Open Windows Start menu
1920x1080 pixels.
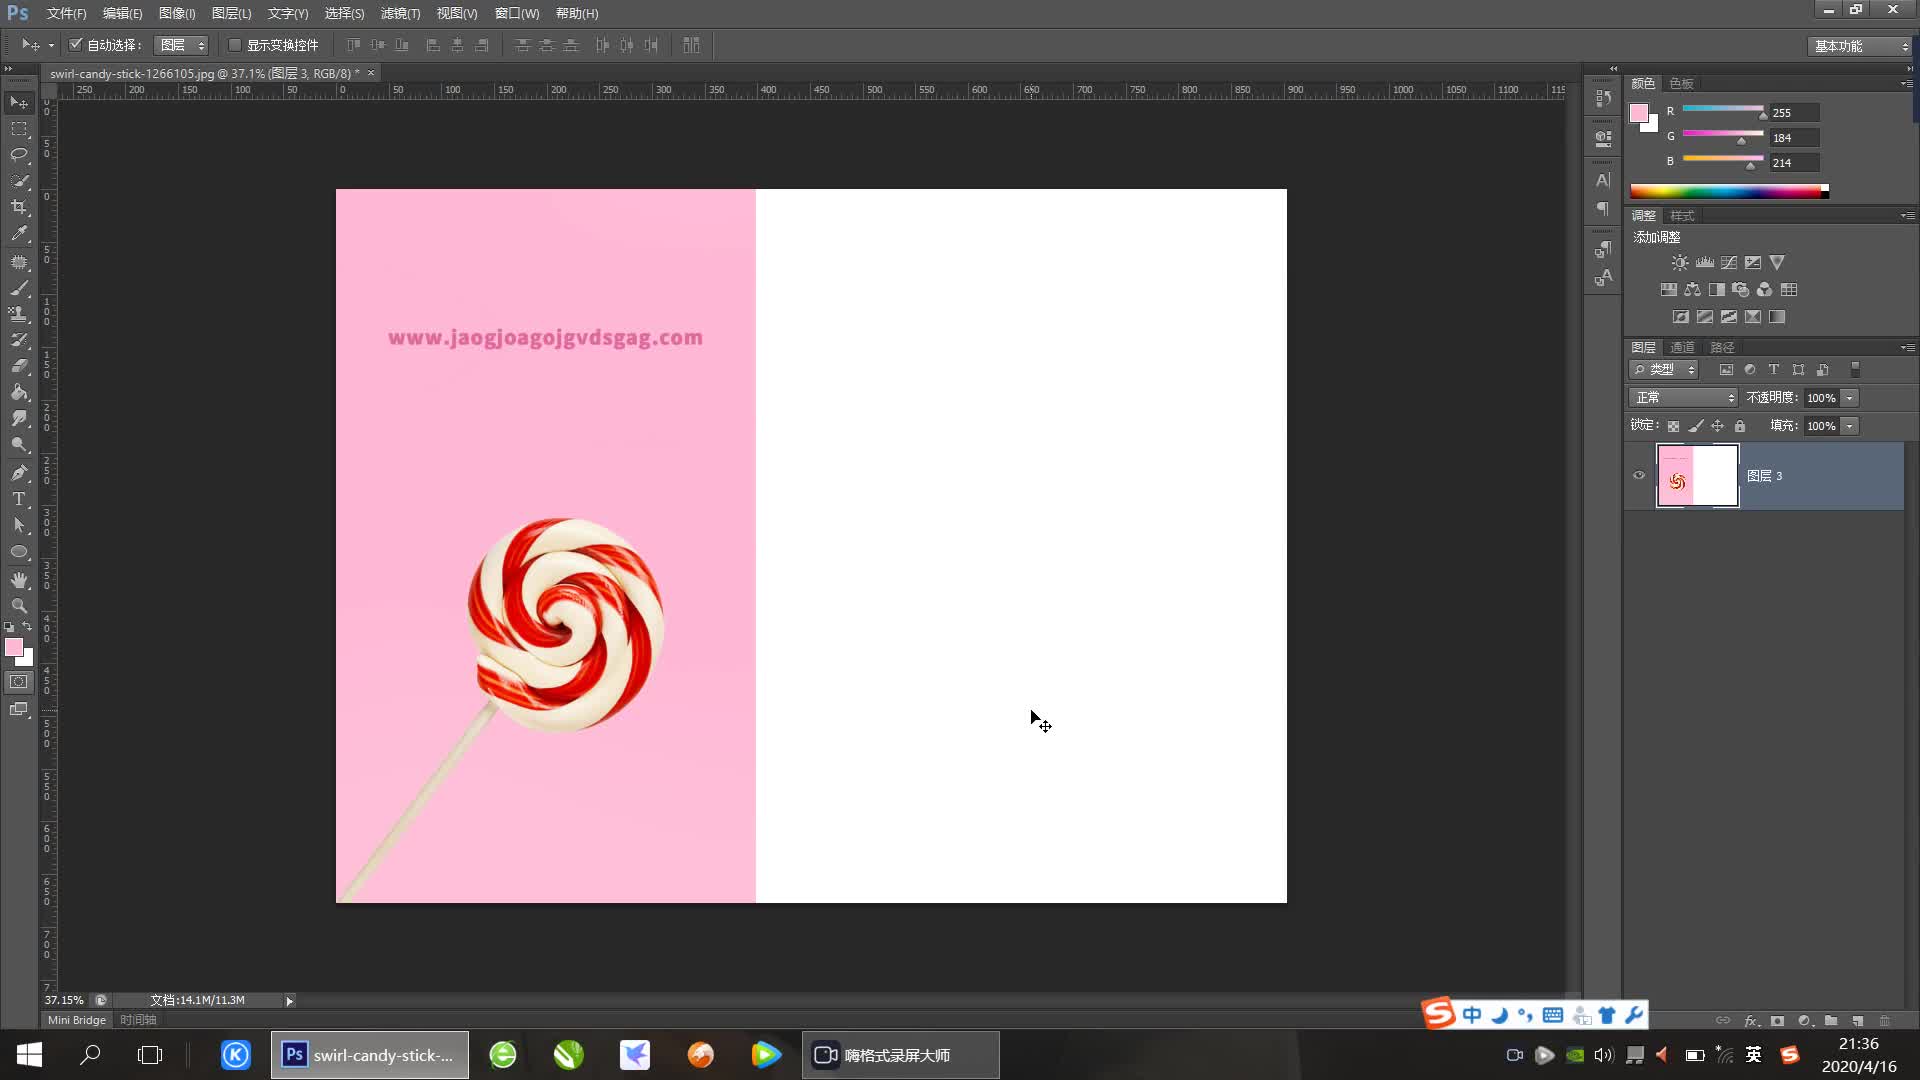(29, 1055)
